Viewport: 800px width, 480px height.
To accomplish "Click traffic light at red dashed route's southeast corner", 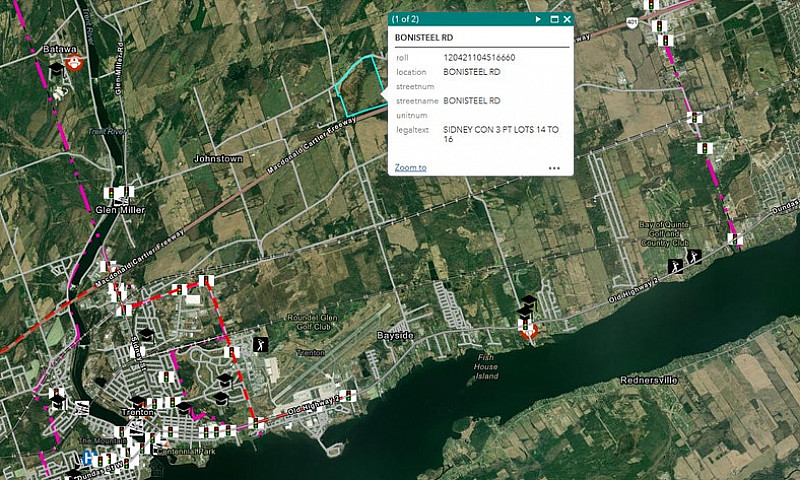I will [256, 423].
